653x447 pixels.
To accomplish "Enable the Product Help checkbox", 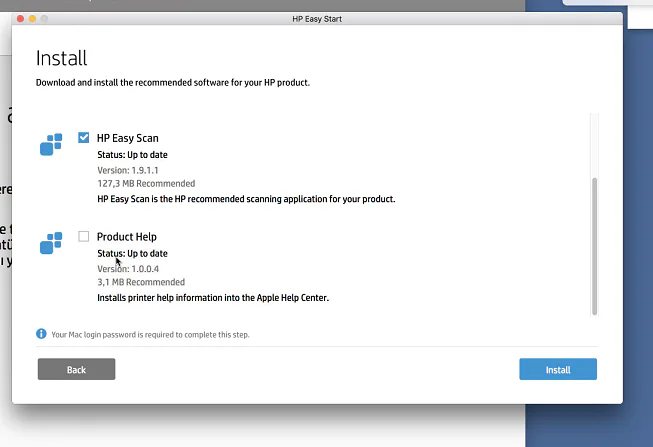I will (84, 236).
